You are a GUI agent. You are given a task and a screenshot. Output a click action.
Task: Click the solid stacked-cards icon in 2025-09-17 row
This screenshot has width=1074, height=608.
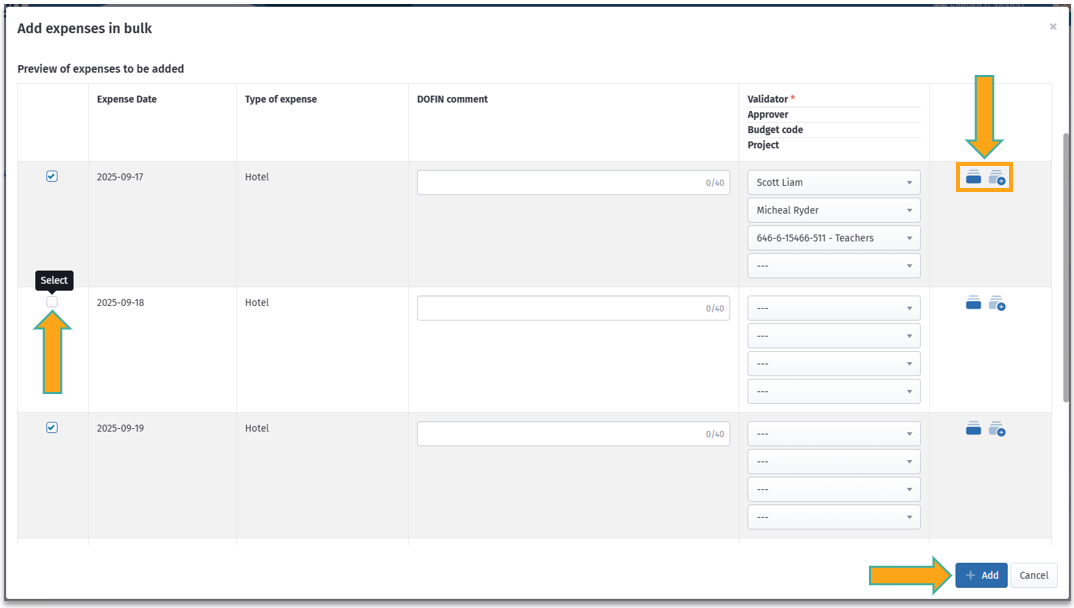973,177
